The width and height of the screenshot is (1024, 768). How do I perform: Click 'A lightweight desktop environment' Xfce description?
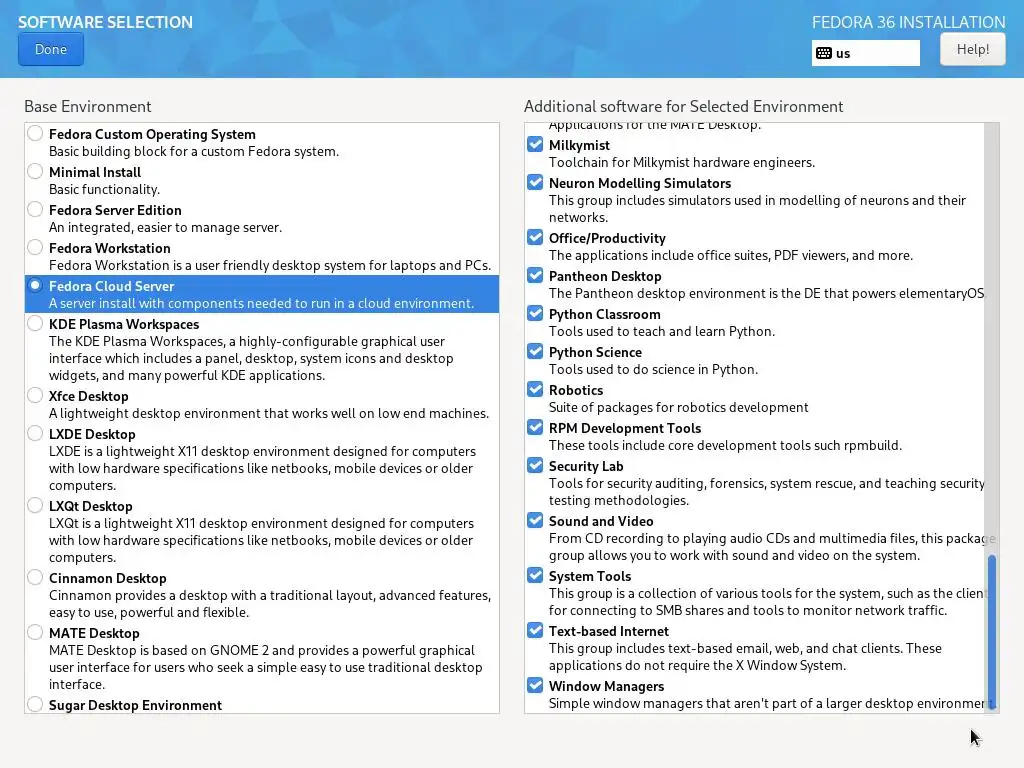(x=268, y=413)
